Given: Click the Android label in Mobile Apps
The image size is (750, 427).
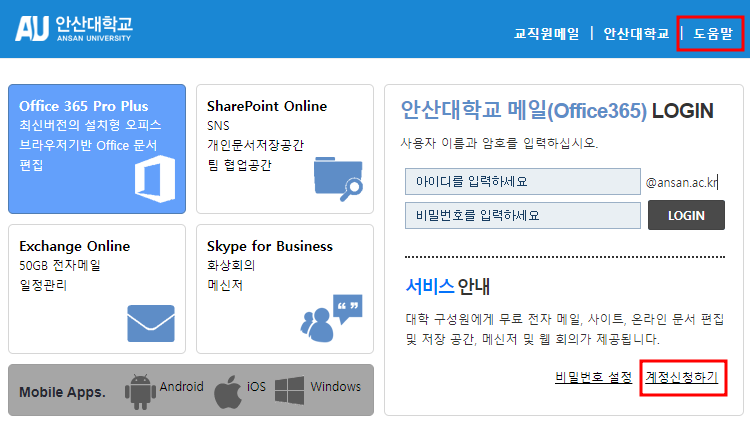Looking at the screenshot, I should [x=182, y=386].
